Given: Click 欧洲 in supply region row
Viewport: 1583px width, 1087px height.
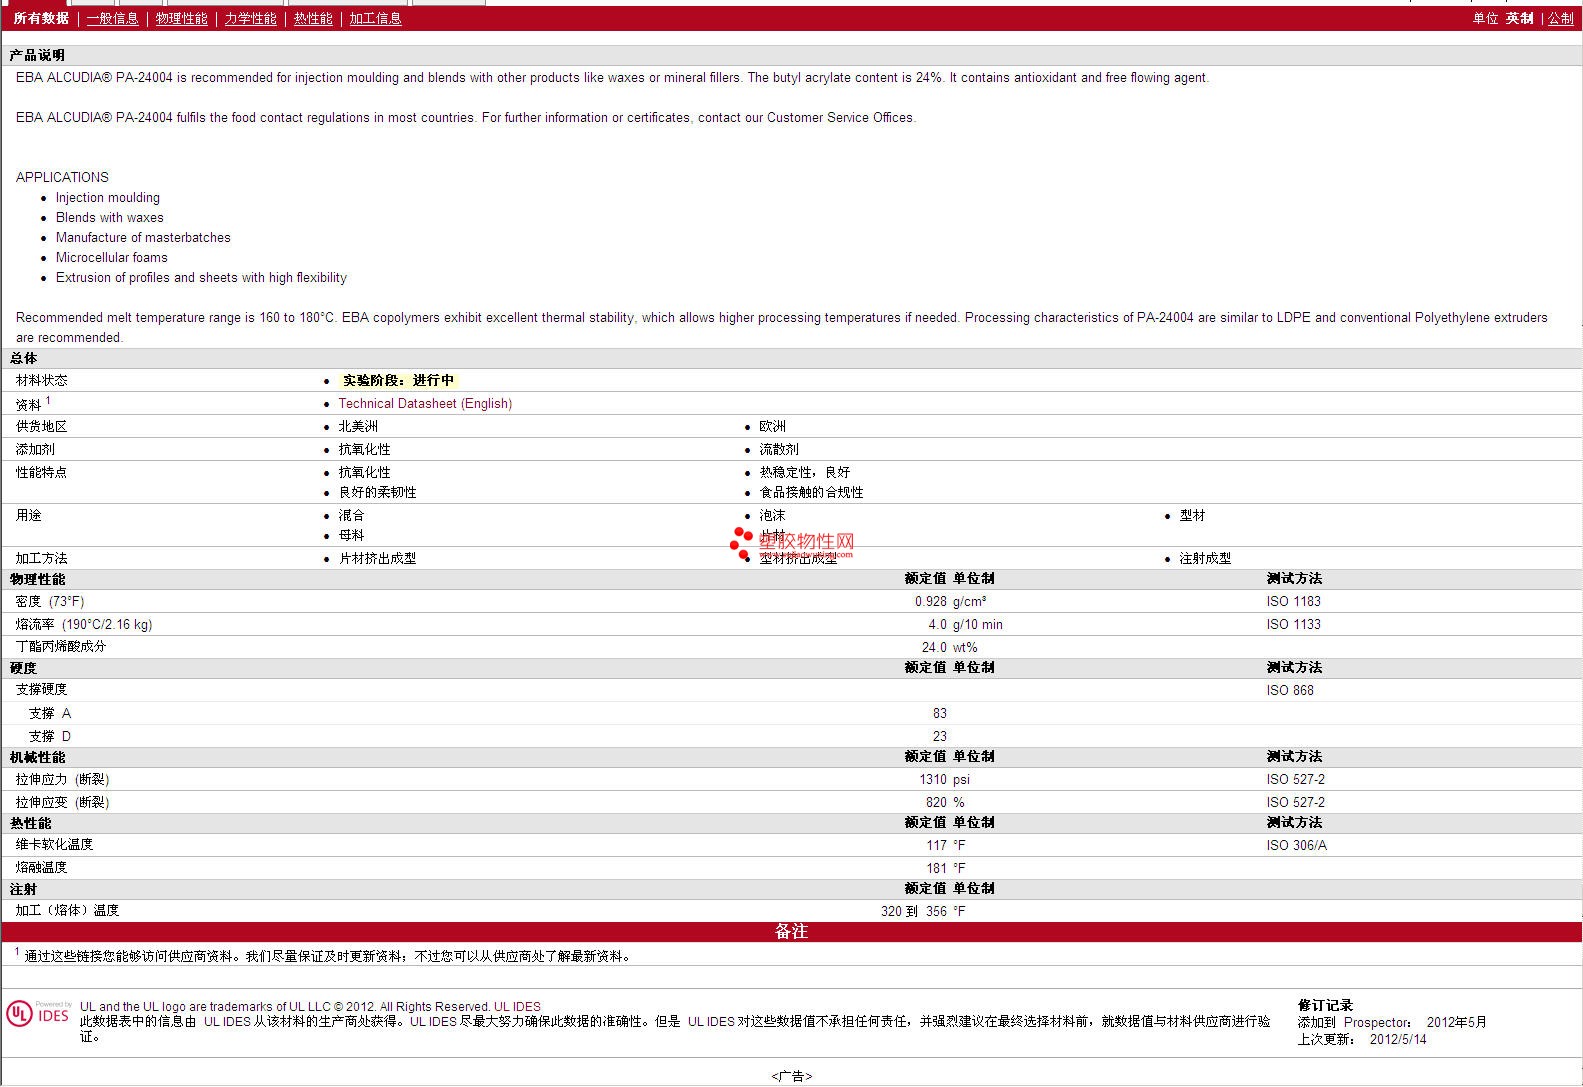Looking at the screenshot, I should pyautogui.click(x=772, y=426).
